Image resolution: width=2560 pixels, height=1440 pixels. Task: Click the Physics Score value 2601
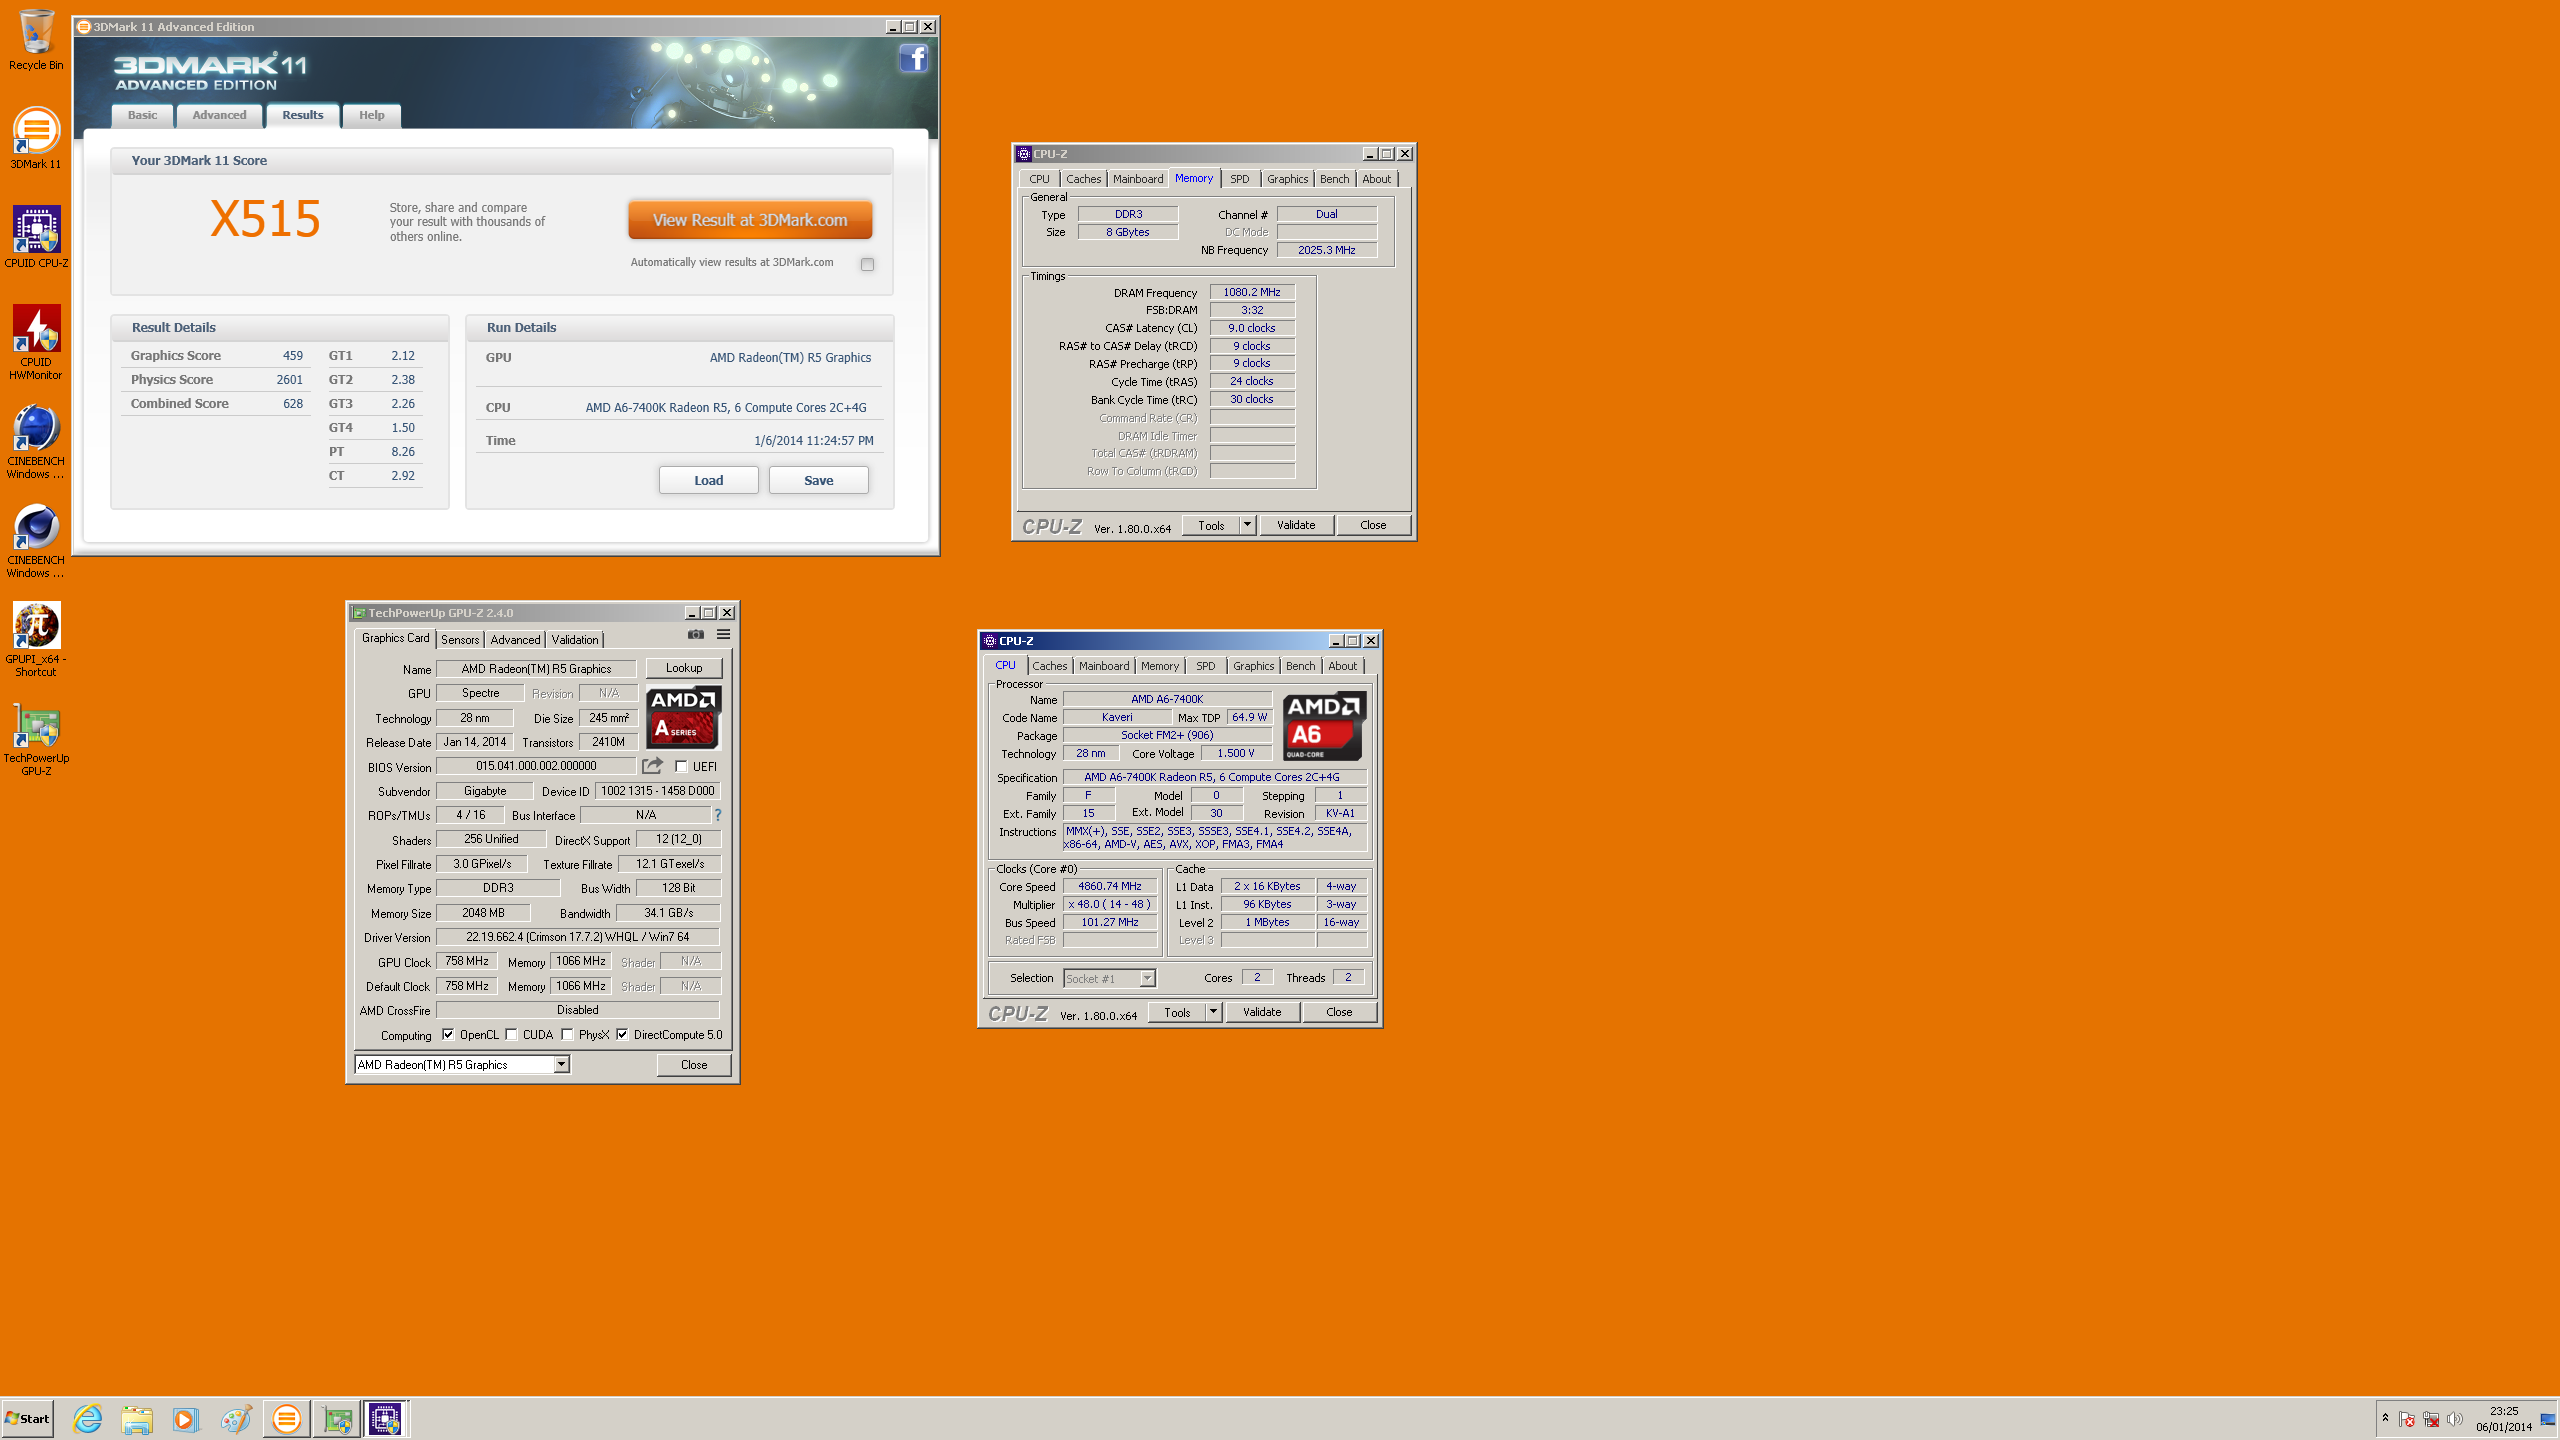290,380
